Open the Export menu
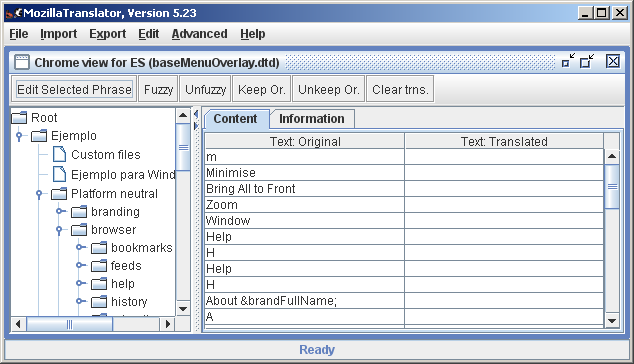The image size is (634, 364). coord(108,34)
